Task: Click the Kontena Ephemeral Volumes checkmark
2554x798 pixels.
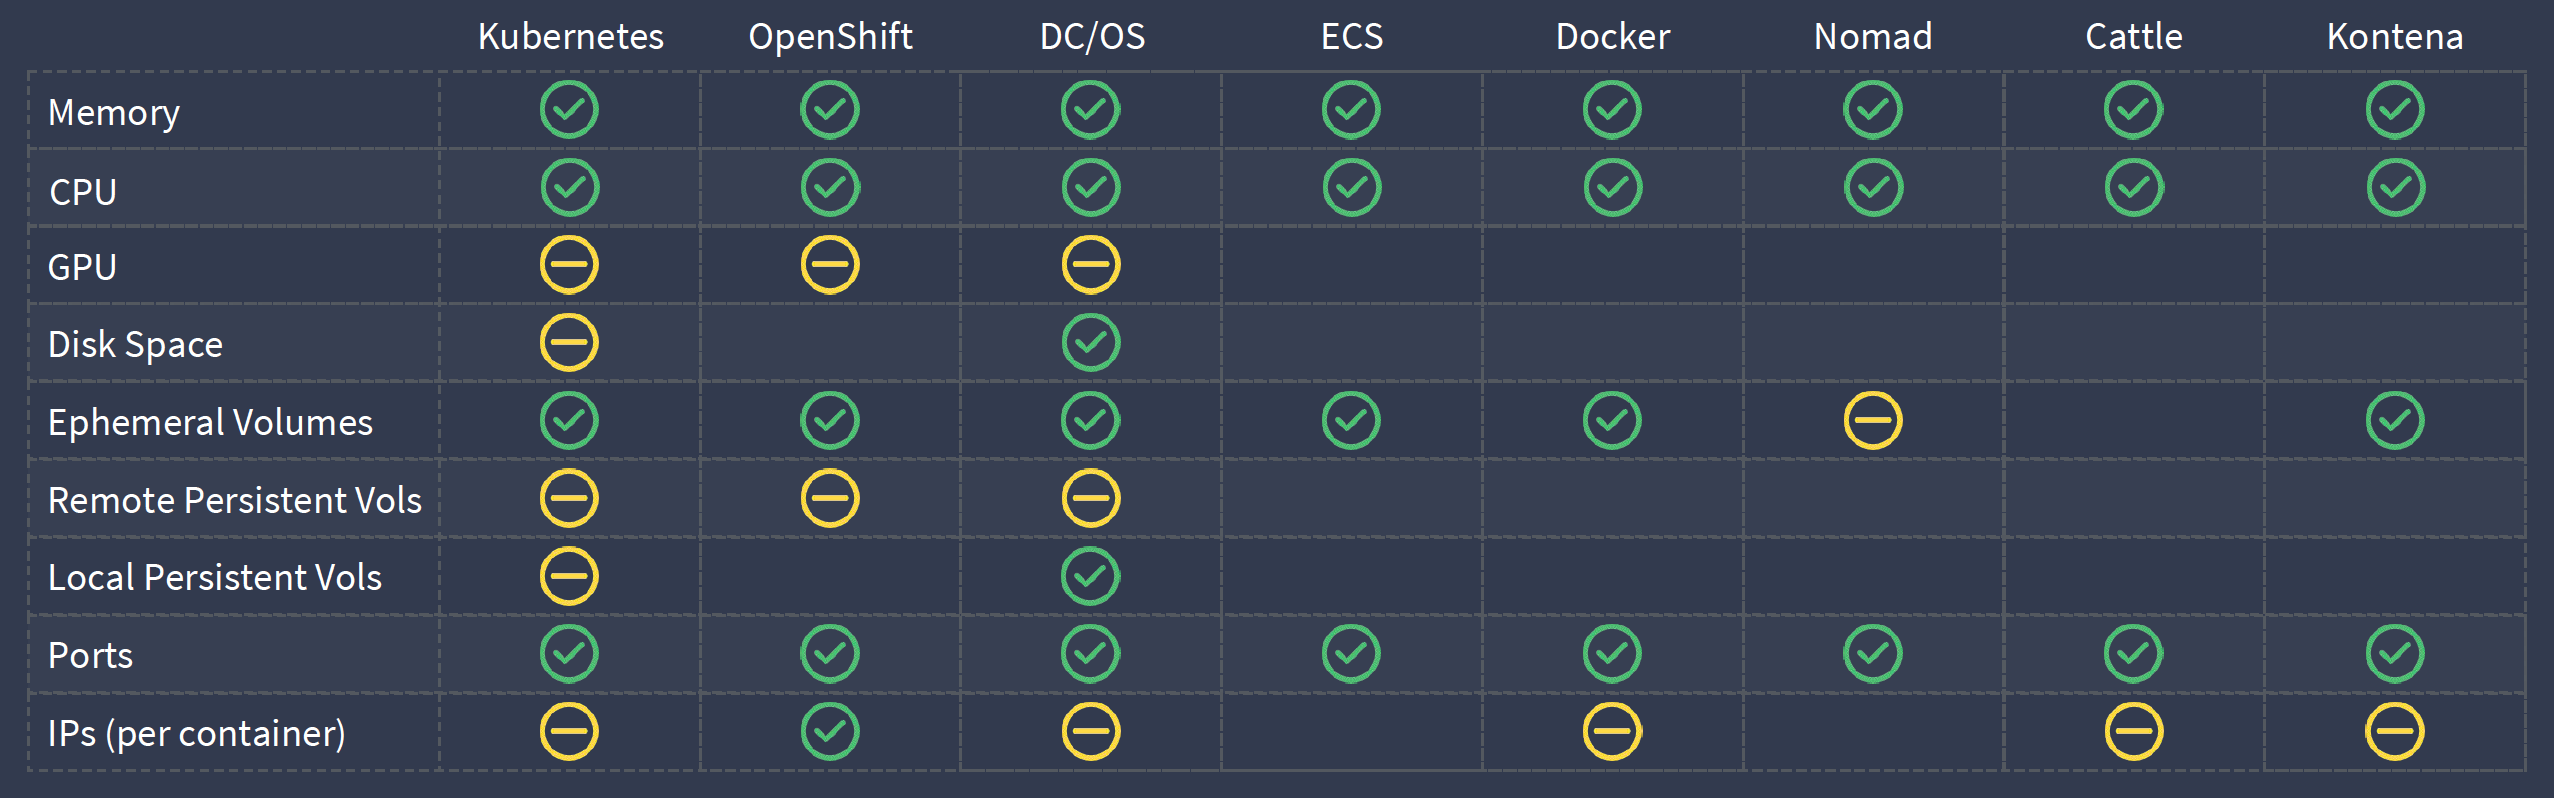Action: tap(2395, 421)
